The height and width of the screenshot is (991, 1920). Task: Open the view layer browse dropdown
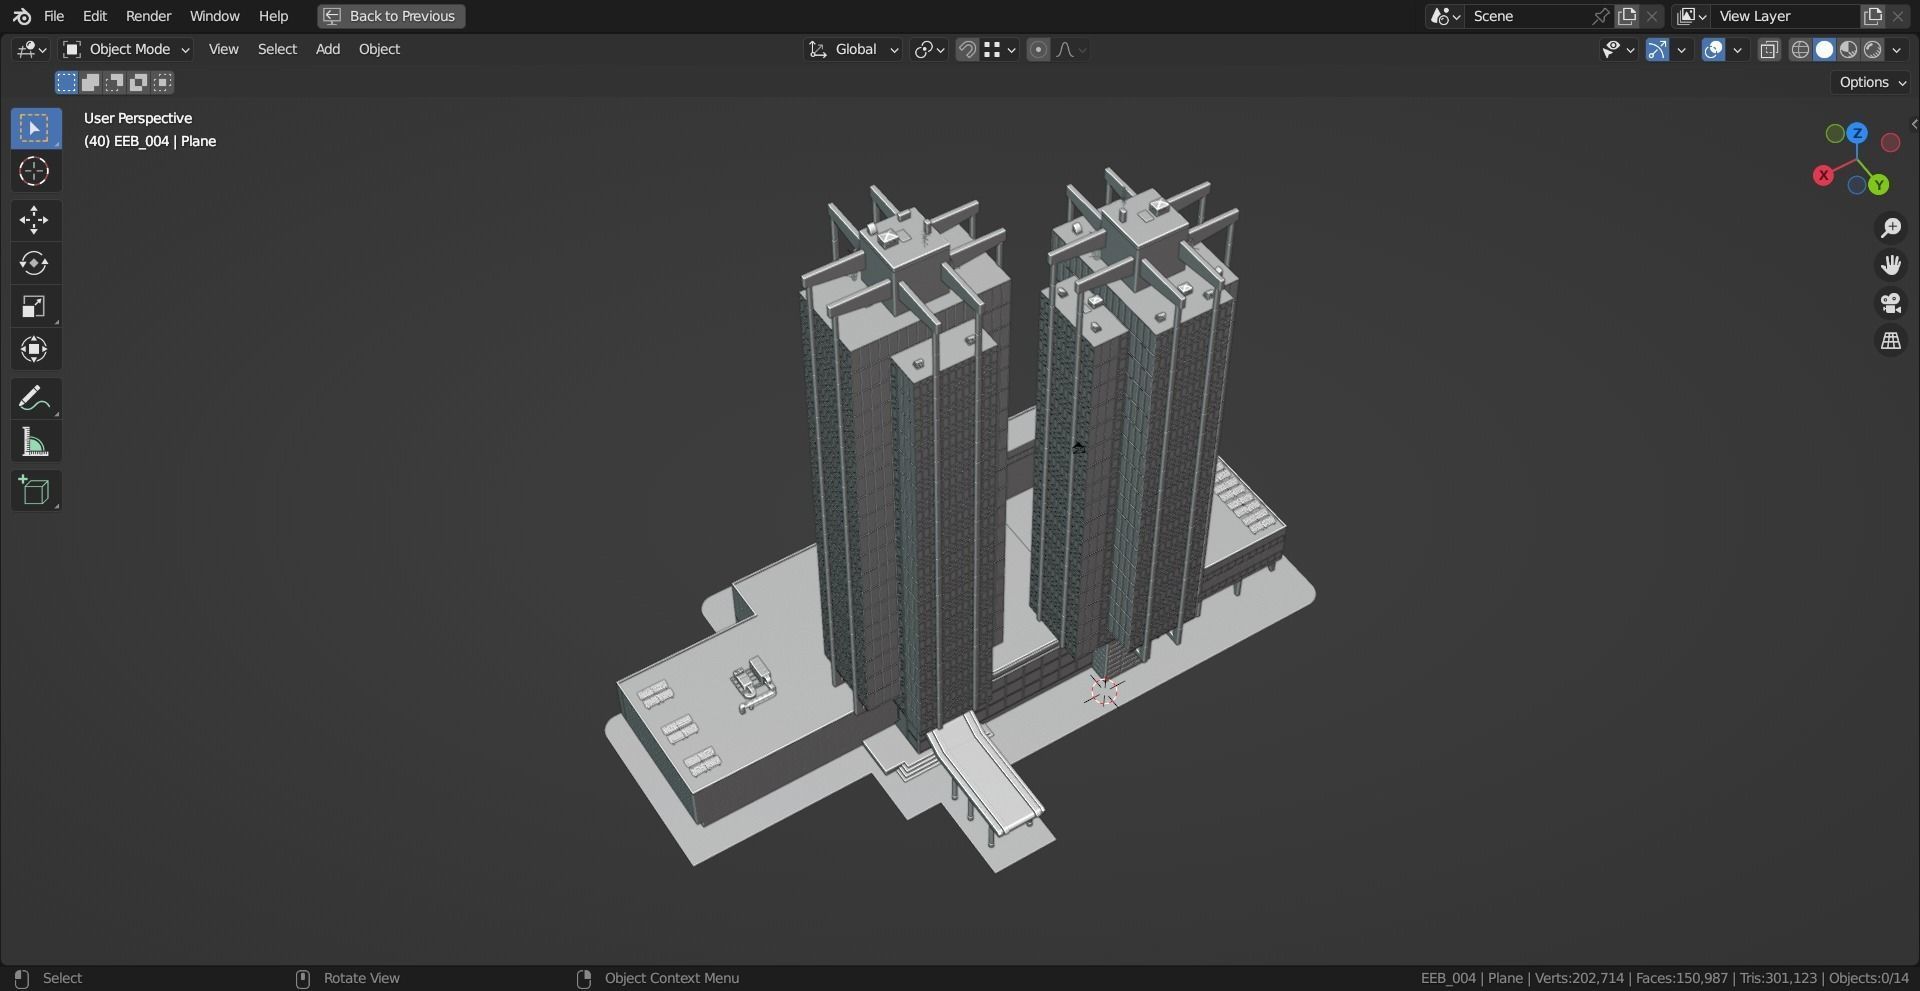point(1692,16)
